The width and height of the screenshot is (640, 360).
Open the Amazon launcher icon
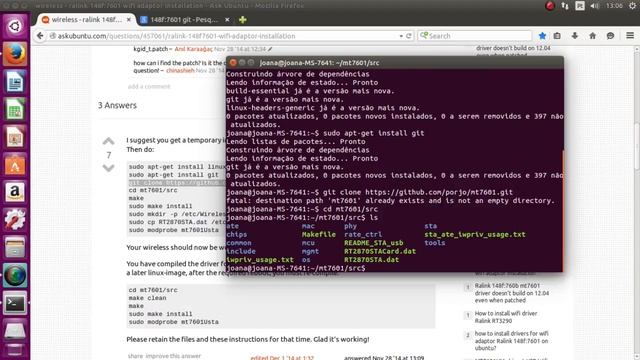tap(15, 192)
